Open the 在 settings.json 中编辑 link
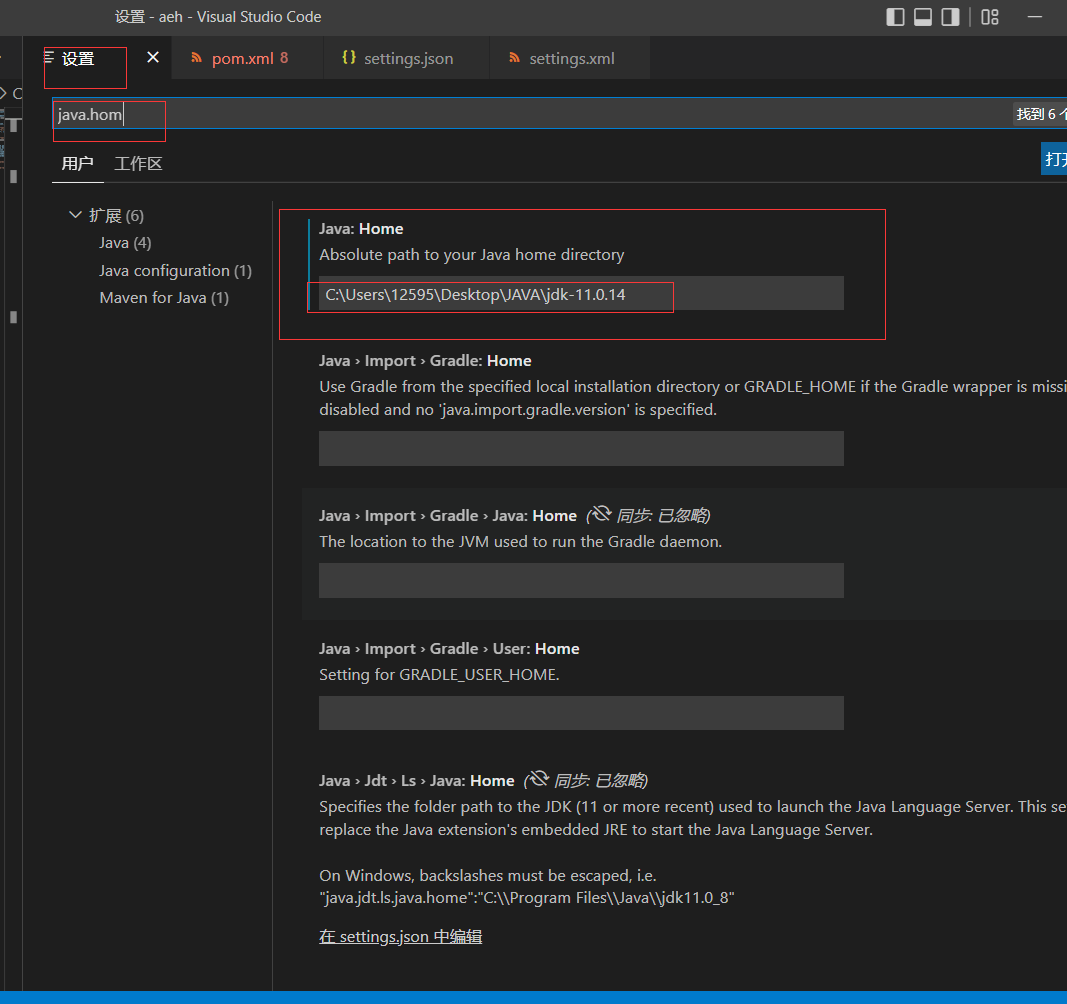This screenshot has width=1067, height=1004. click(x=400, y=936)
